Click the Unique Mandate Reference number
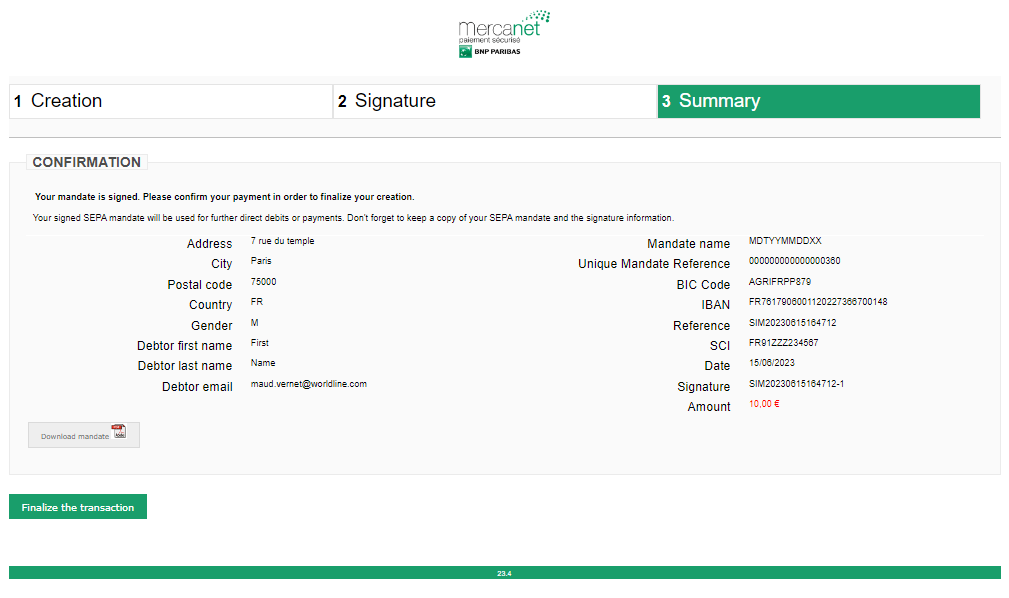The height and width of the screenshot is (598, 1009). coord(794,261)
